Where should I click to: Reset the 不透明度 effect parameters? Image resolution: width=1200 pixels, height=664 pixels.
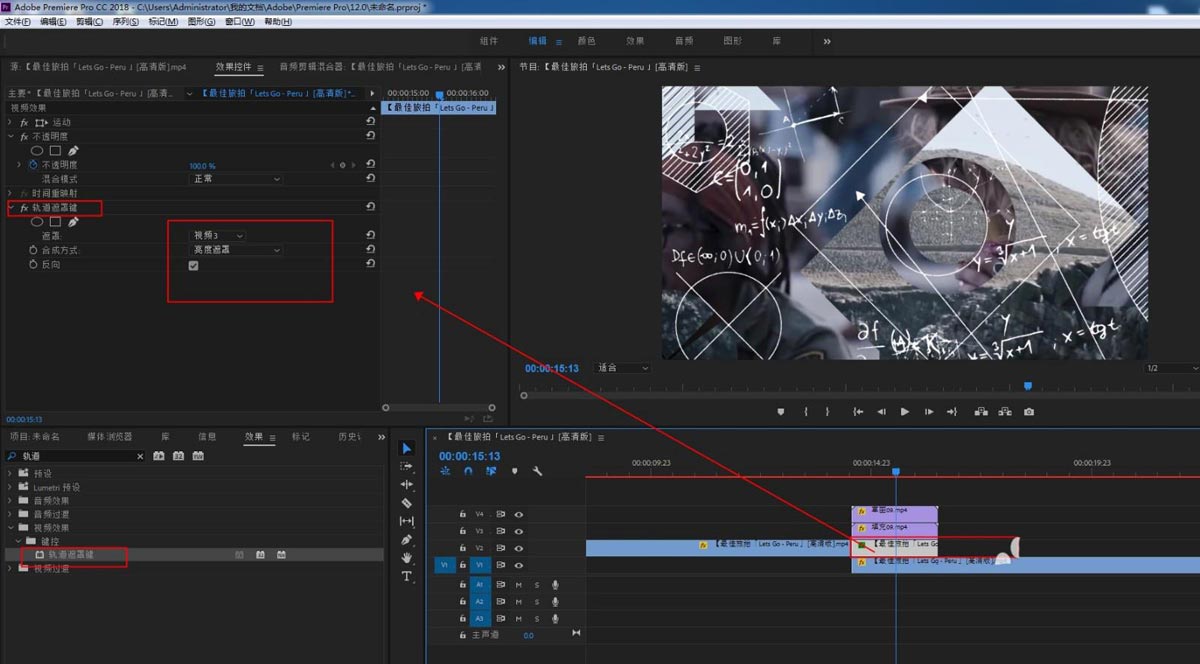[370, 136]
